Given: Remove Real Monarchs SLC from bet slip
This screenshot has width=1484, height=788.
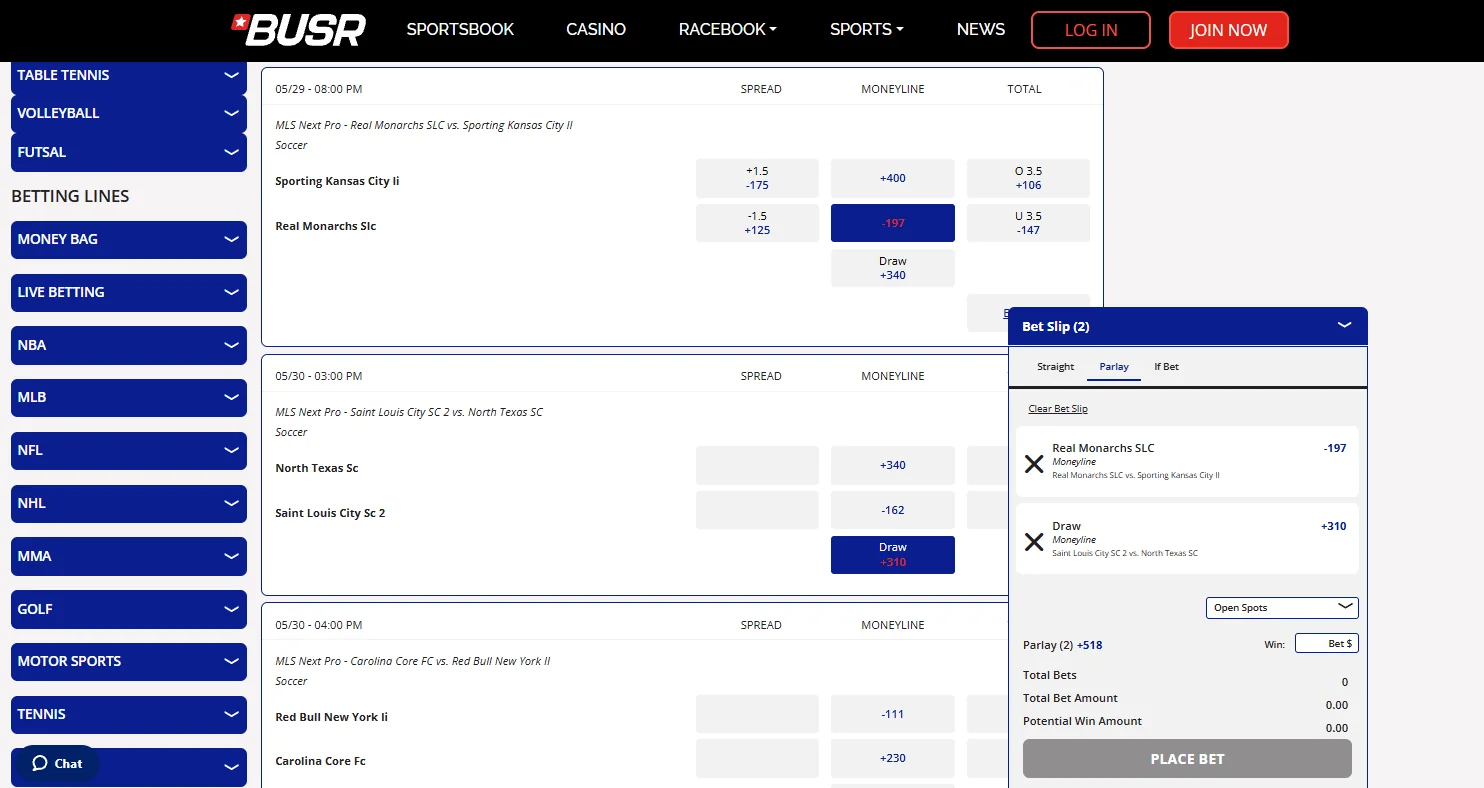Looking at the screenshot, I should [x=1034, y=464].
